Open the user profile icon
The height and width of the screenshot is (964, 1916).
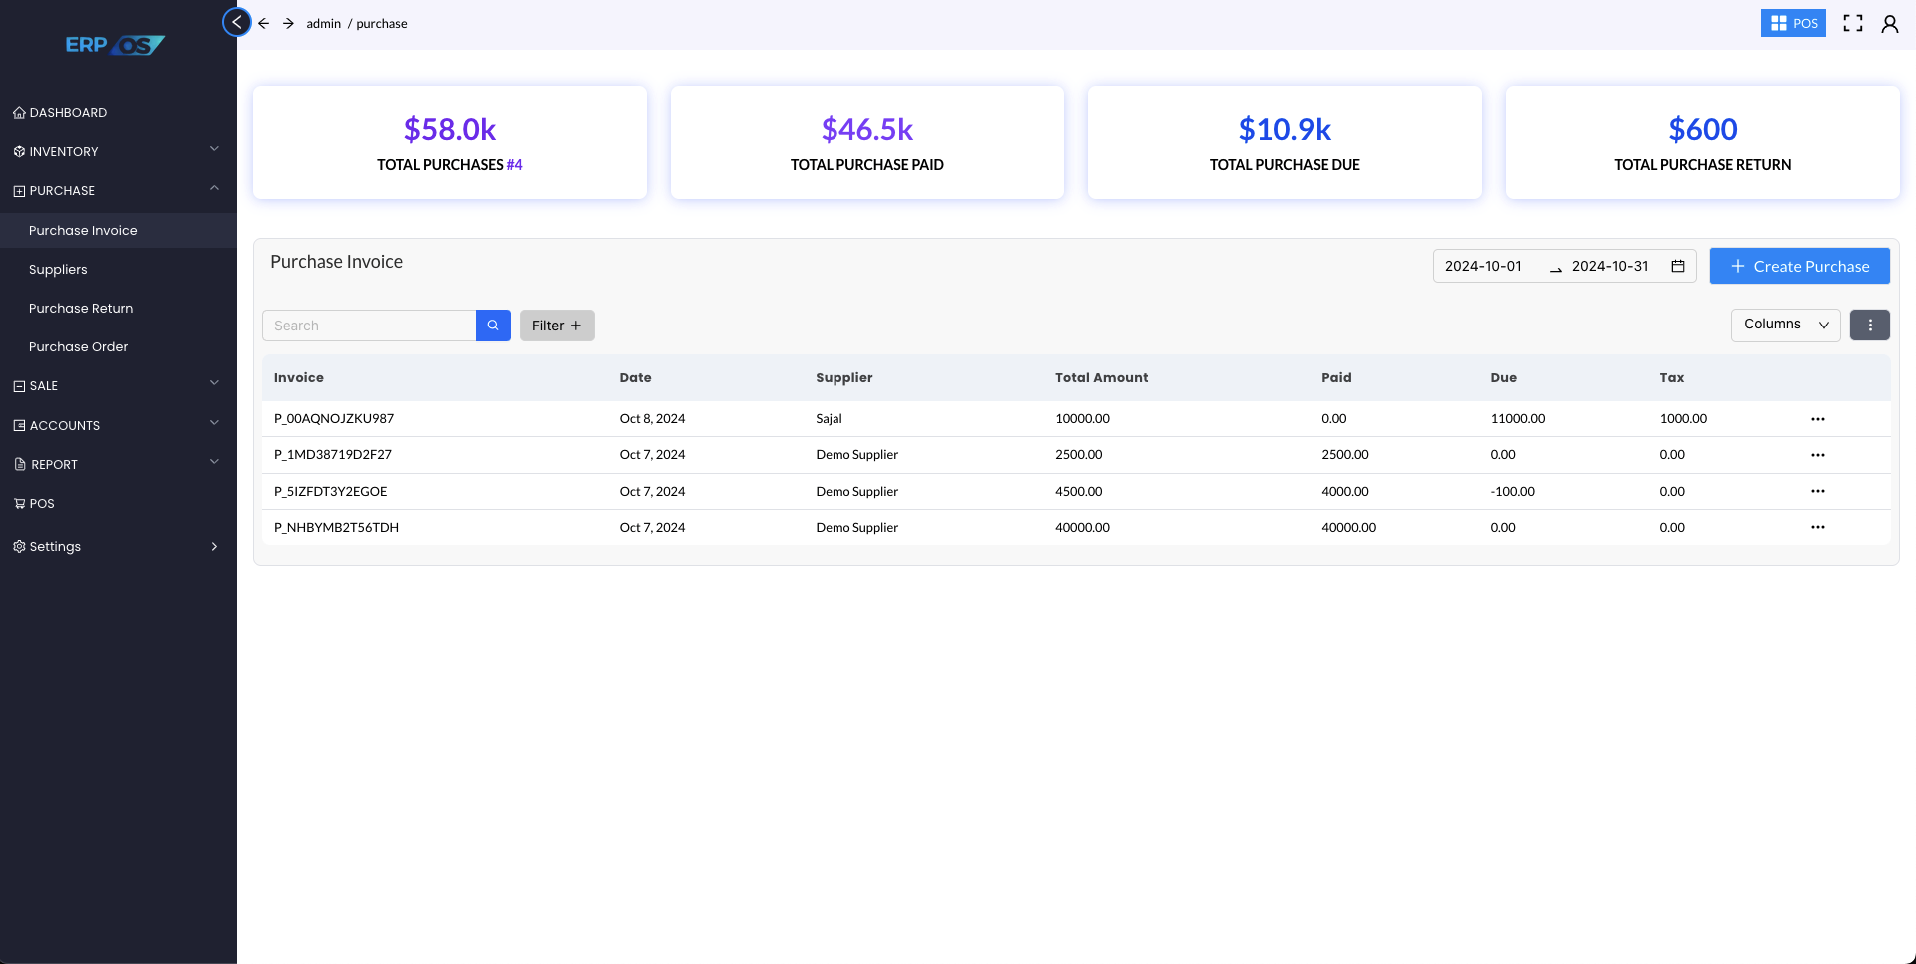pos(1889,23)
